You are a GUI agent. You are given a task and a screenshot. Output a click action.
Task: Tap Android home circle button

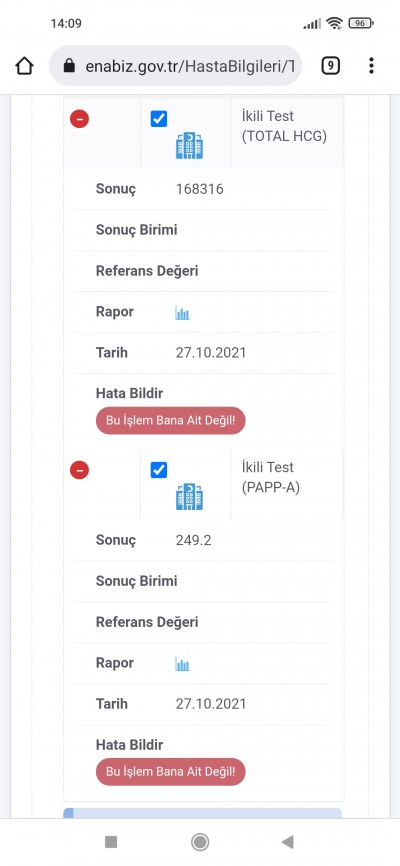[199, 842]
